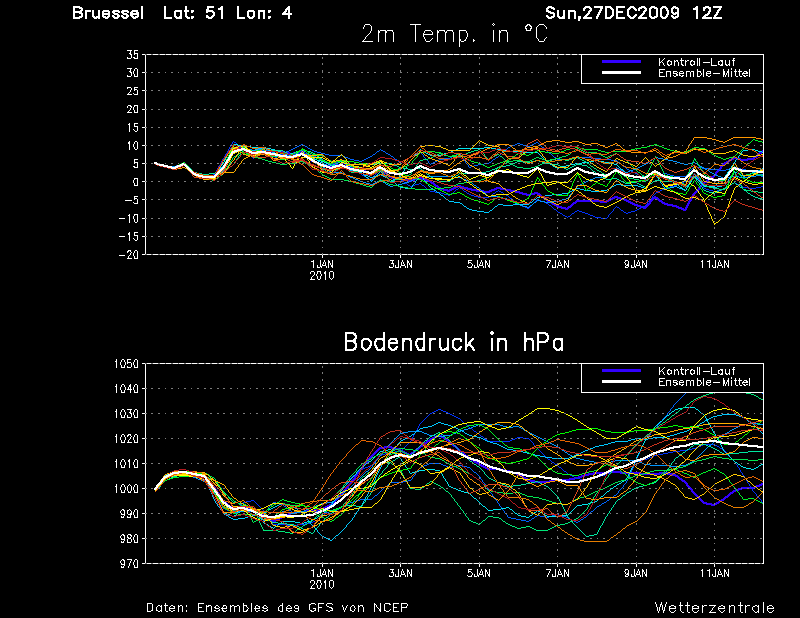Image resolution: width=800 pixels, height=618 pixels.
Task: Click the '2m Temp. in °C' chart title
Action: [455, 34]
